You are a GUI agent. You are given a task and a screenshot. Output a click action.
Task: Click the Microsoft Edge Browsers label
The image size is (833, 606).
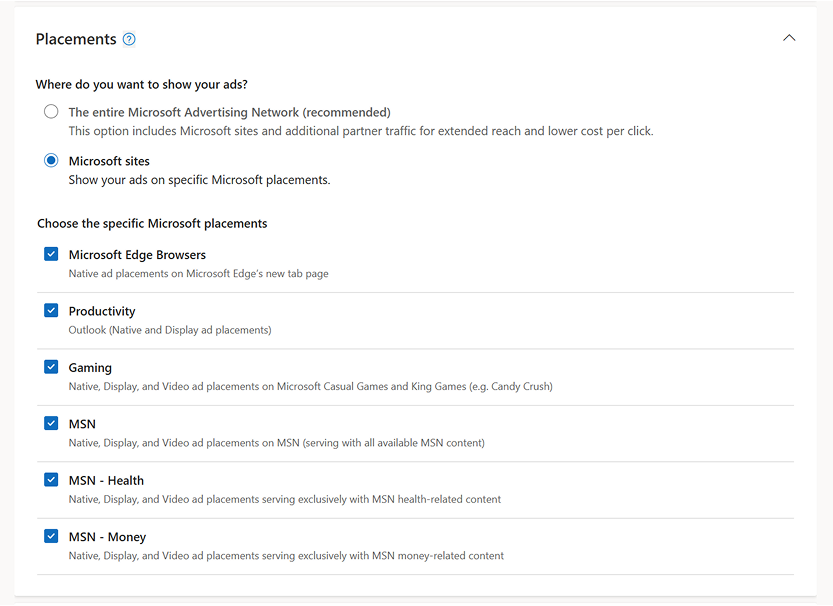(137, 255)
